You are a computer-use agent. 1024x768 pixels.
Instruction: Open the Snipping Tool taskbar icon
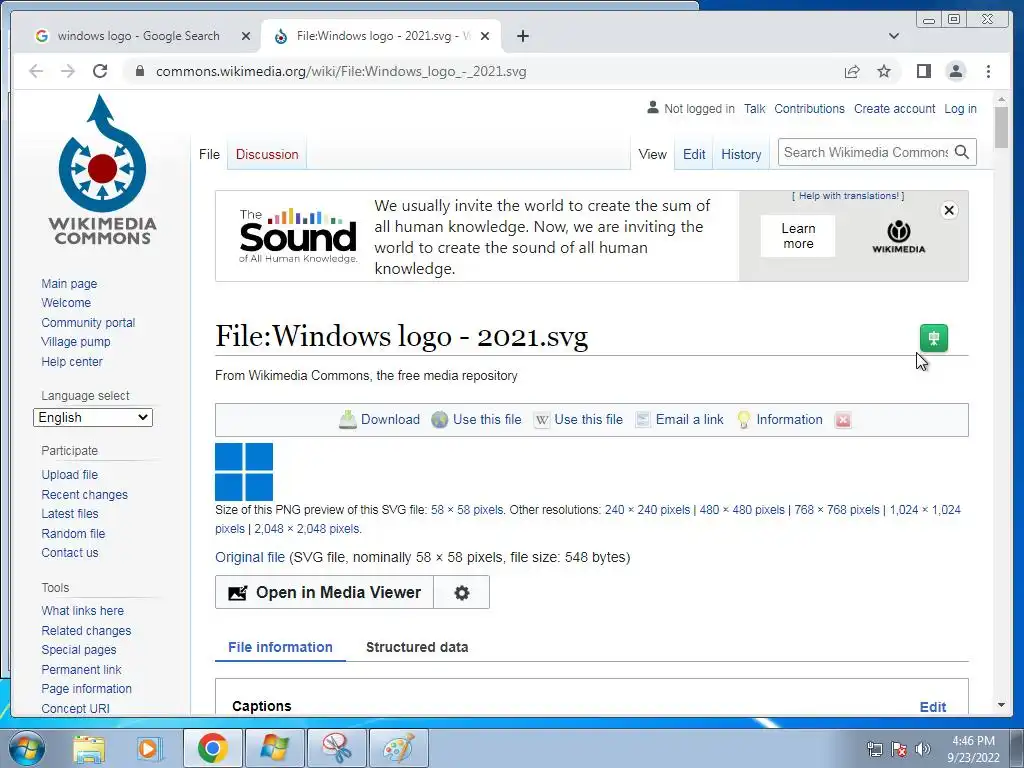(x=337, y=748)
